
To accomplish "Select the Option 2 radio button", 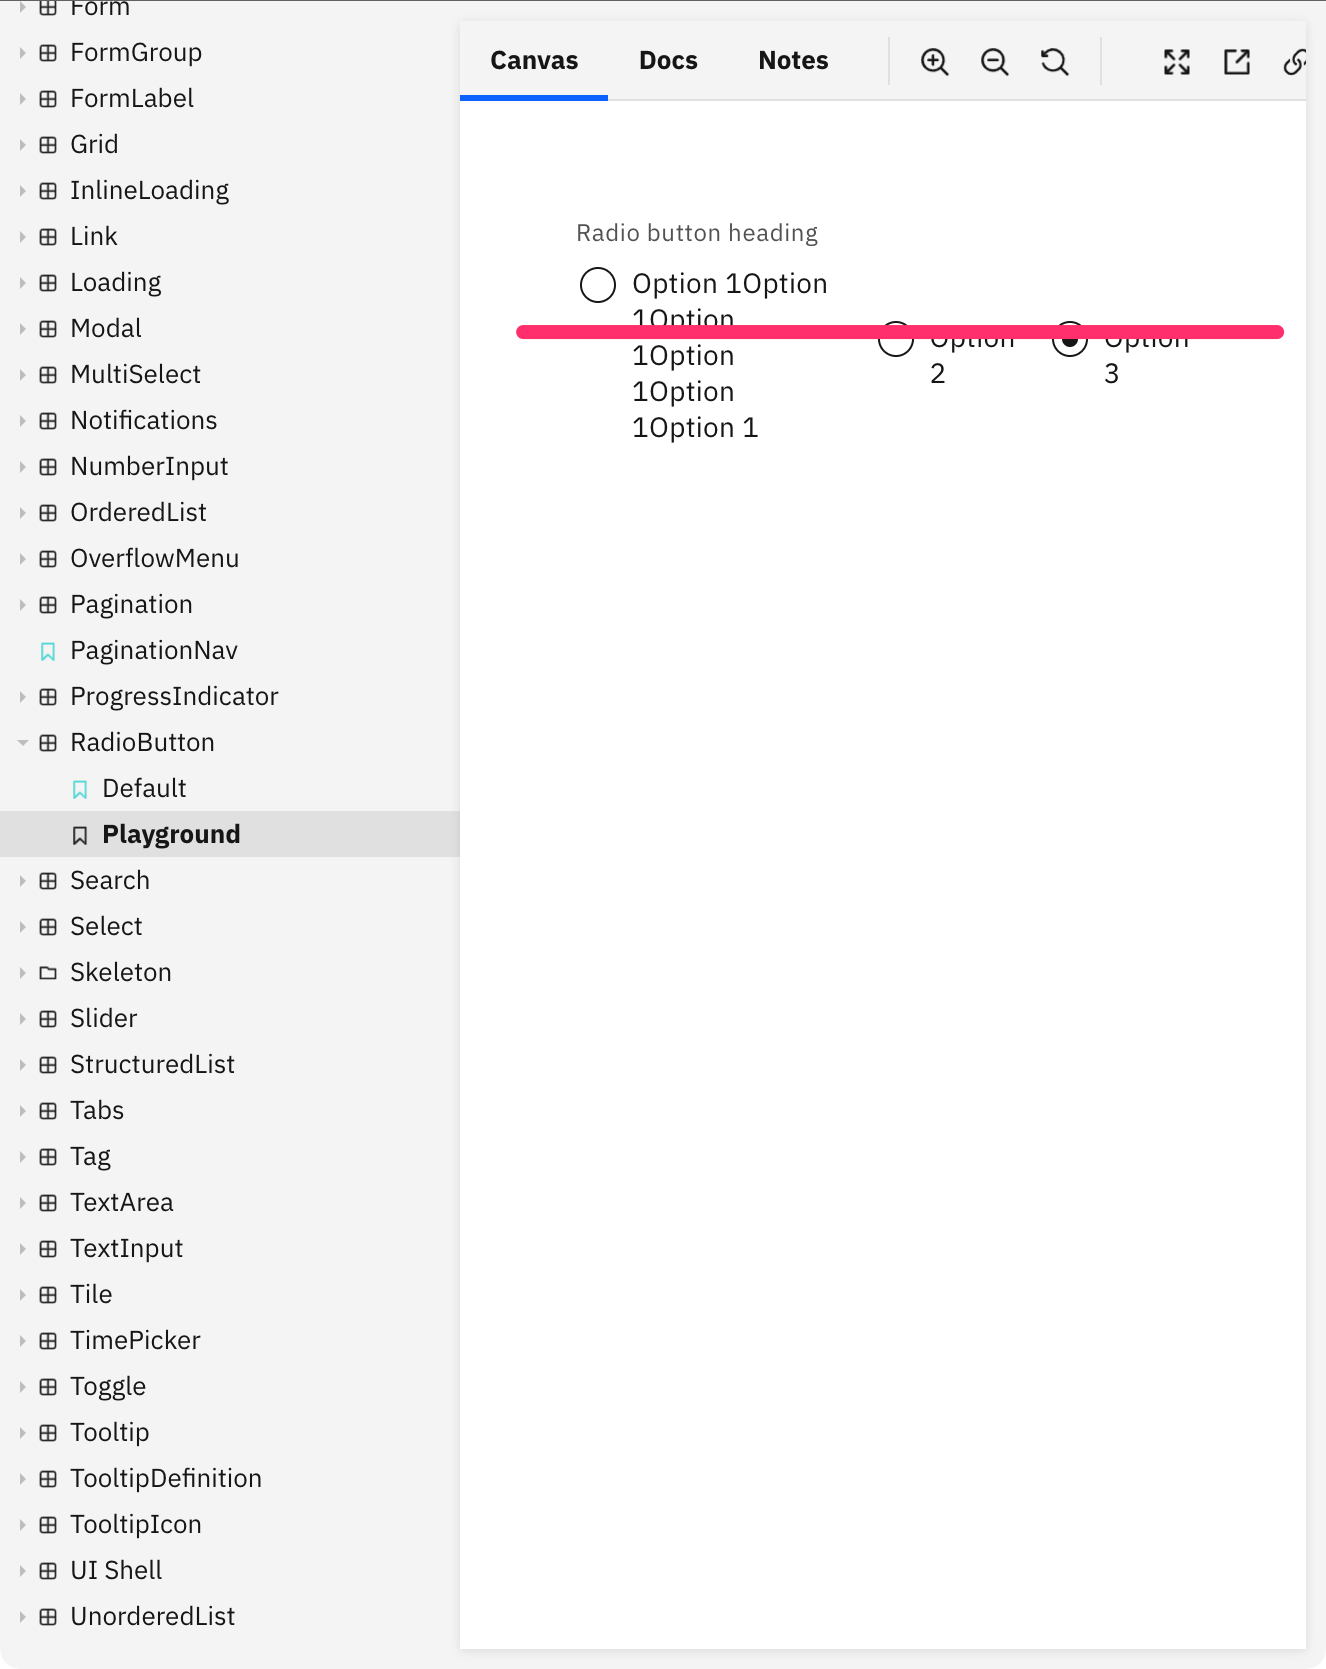I will point(895,340).
